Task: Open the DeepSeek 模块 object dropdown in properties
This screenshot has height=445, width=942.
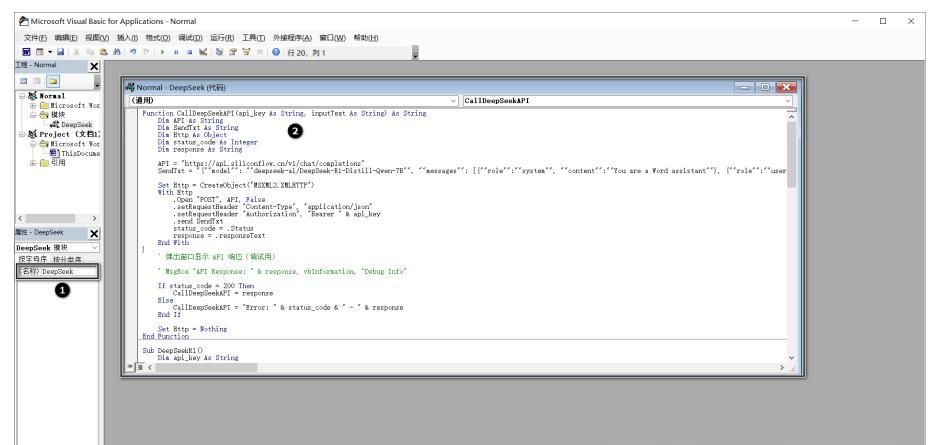Action: (x=94, y=247)
